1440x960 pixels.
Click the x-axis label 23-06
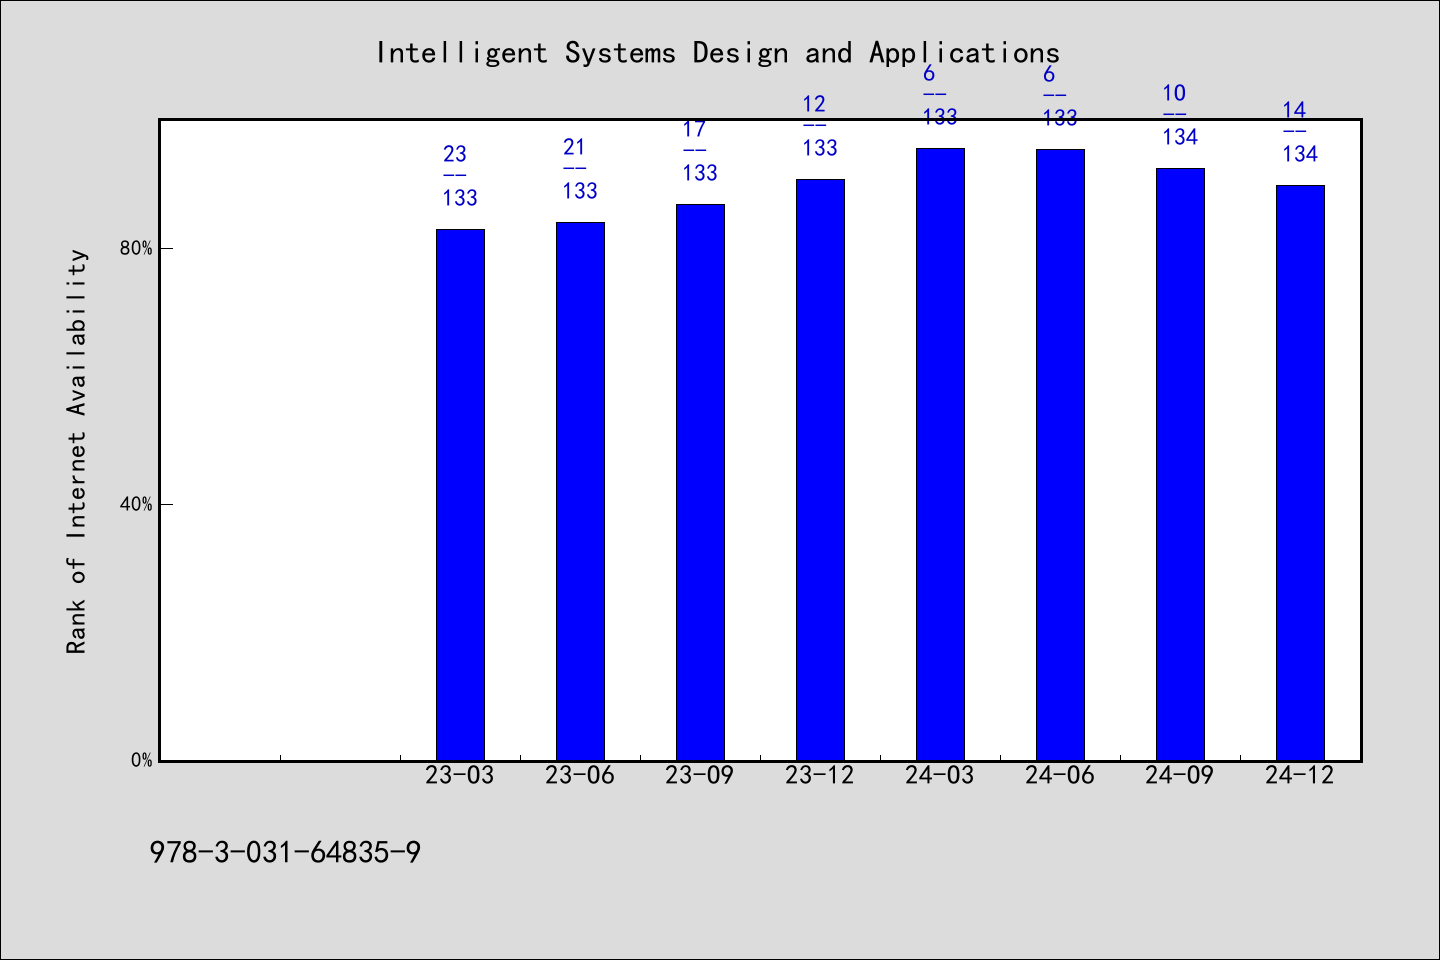[x=580, y=775]
